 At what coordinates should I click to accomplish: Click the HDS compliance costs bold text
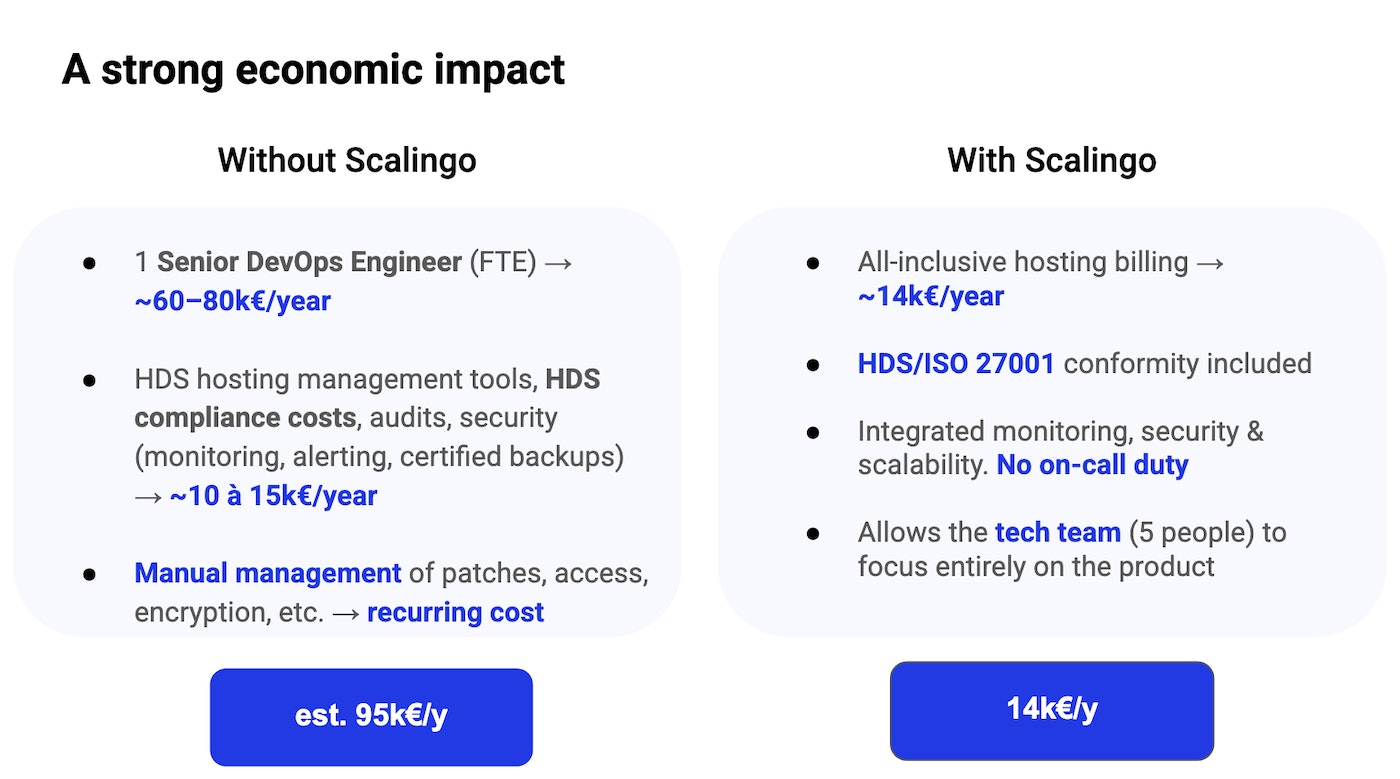point(368,398)
